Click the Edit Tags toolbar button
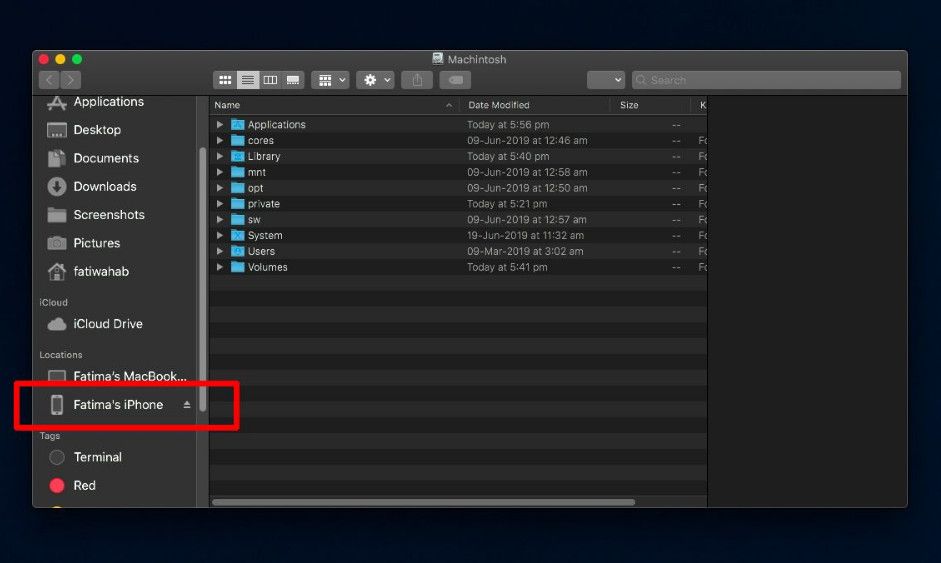 [x=455, y=80]
